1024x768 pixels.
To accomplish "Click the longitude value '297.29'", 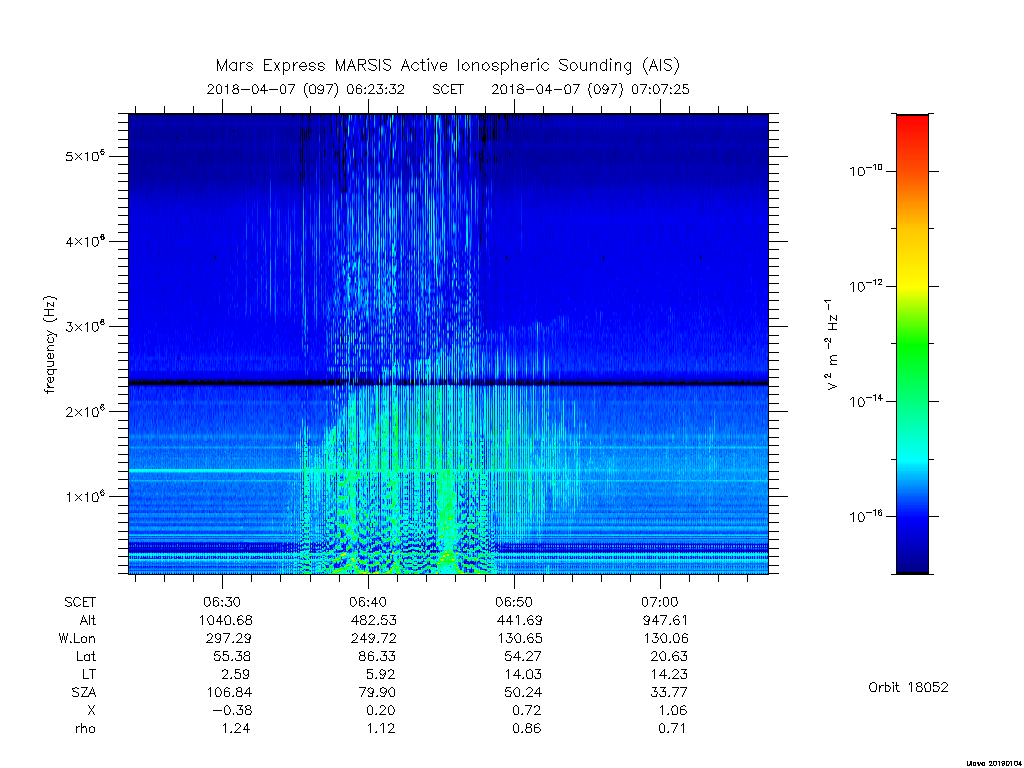I will (228, 639).
